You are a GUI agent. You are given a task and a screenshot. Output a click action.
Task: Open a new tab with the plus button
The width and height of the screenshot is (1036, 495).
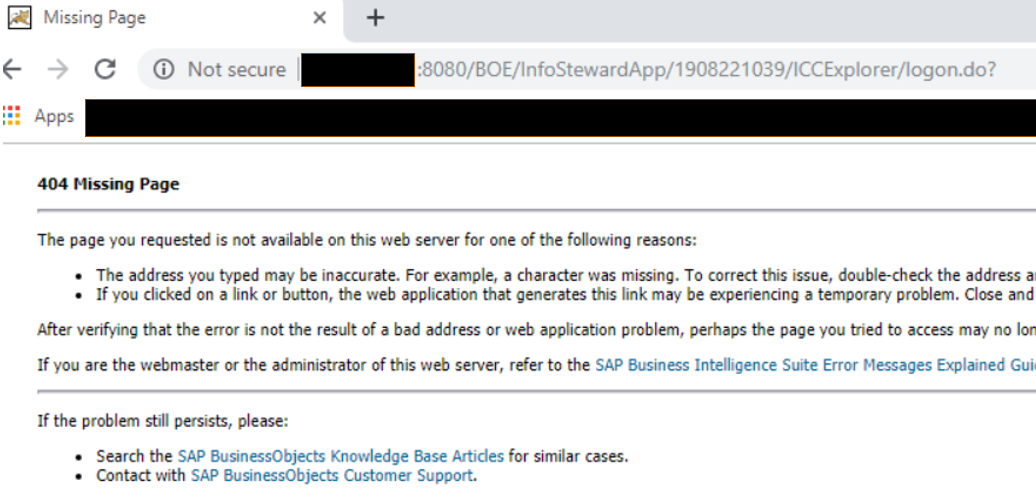(375, 18)
